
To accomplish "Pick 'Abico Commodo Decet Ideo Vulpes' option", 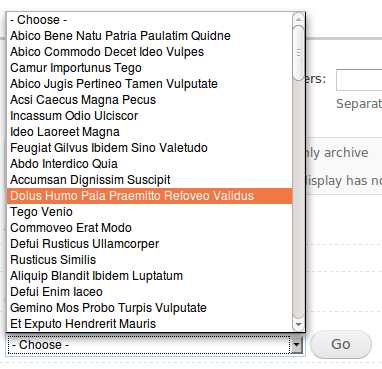I will pyautogui.click(x=149, y=52).
